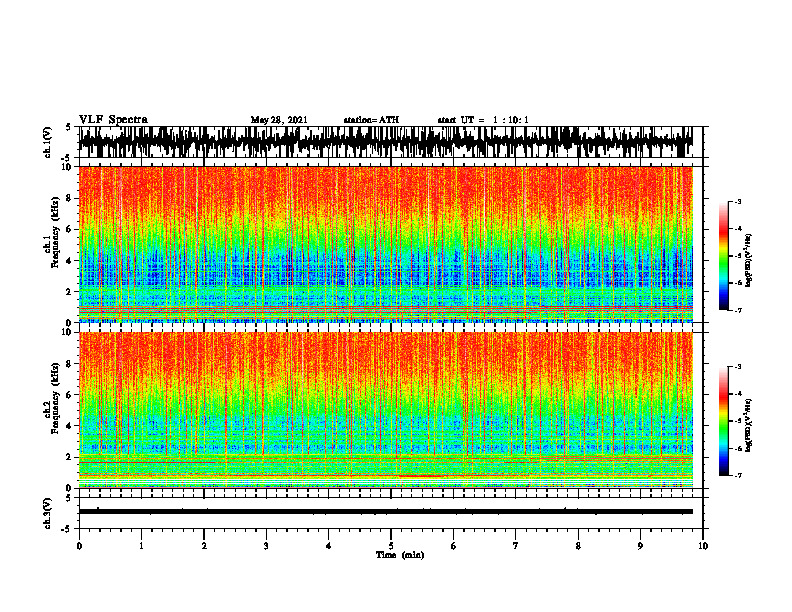Screen dimensions: 792x612
Task: Click inside the ch.1 spectrogram panel
Action: pos(385,244)
